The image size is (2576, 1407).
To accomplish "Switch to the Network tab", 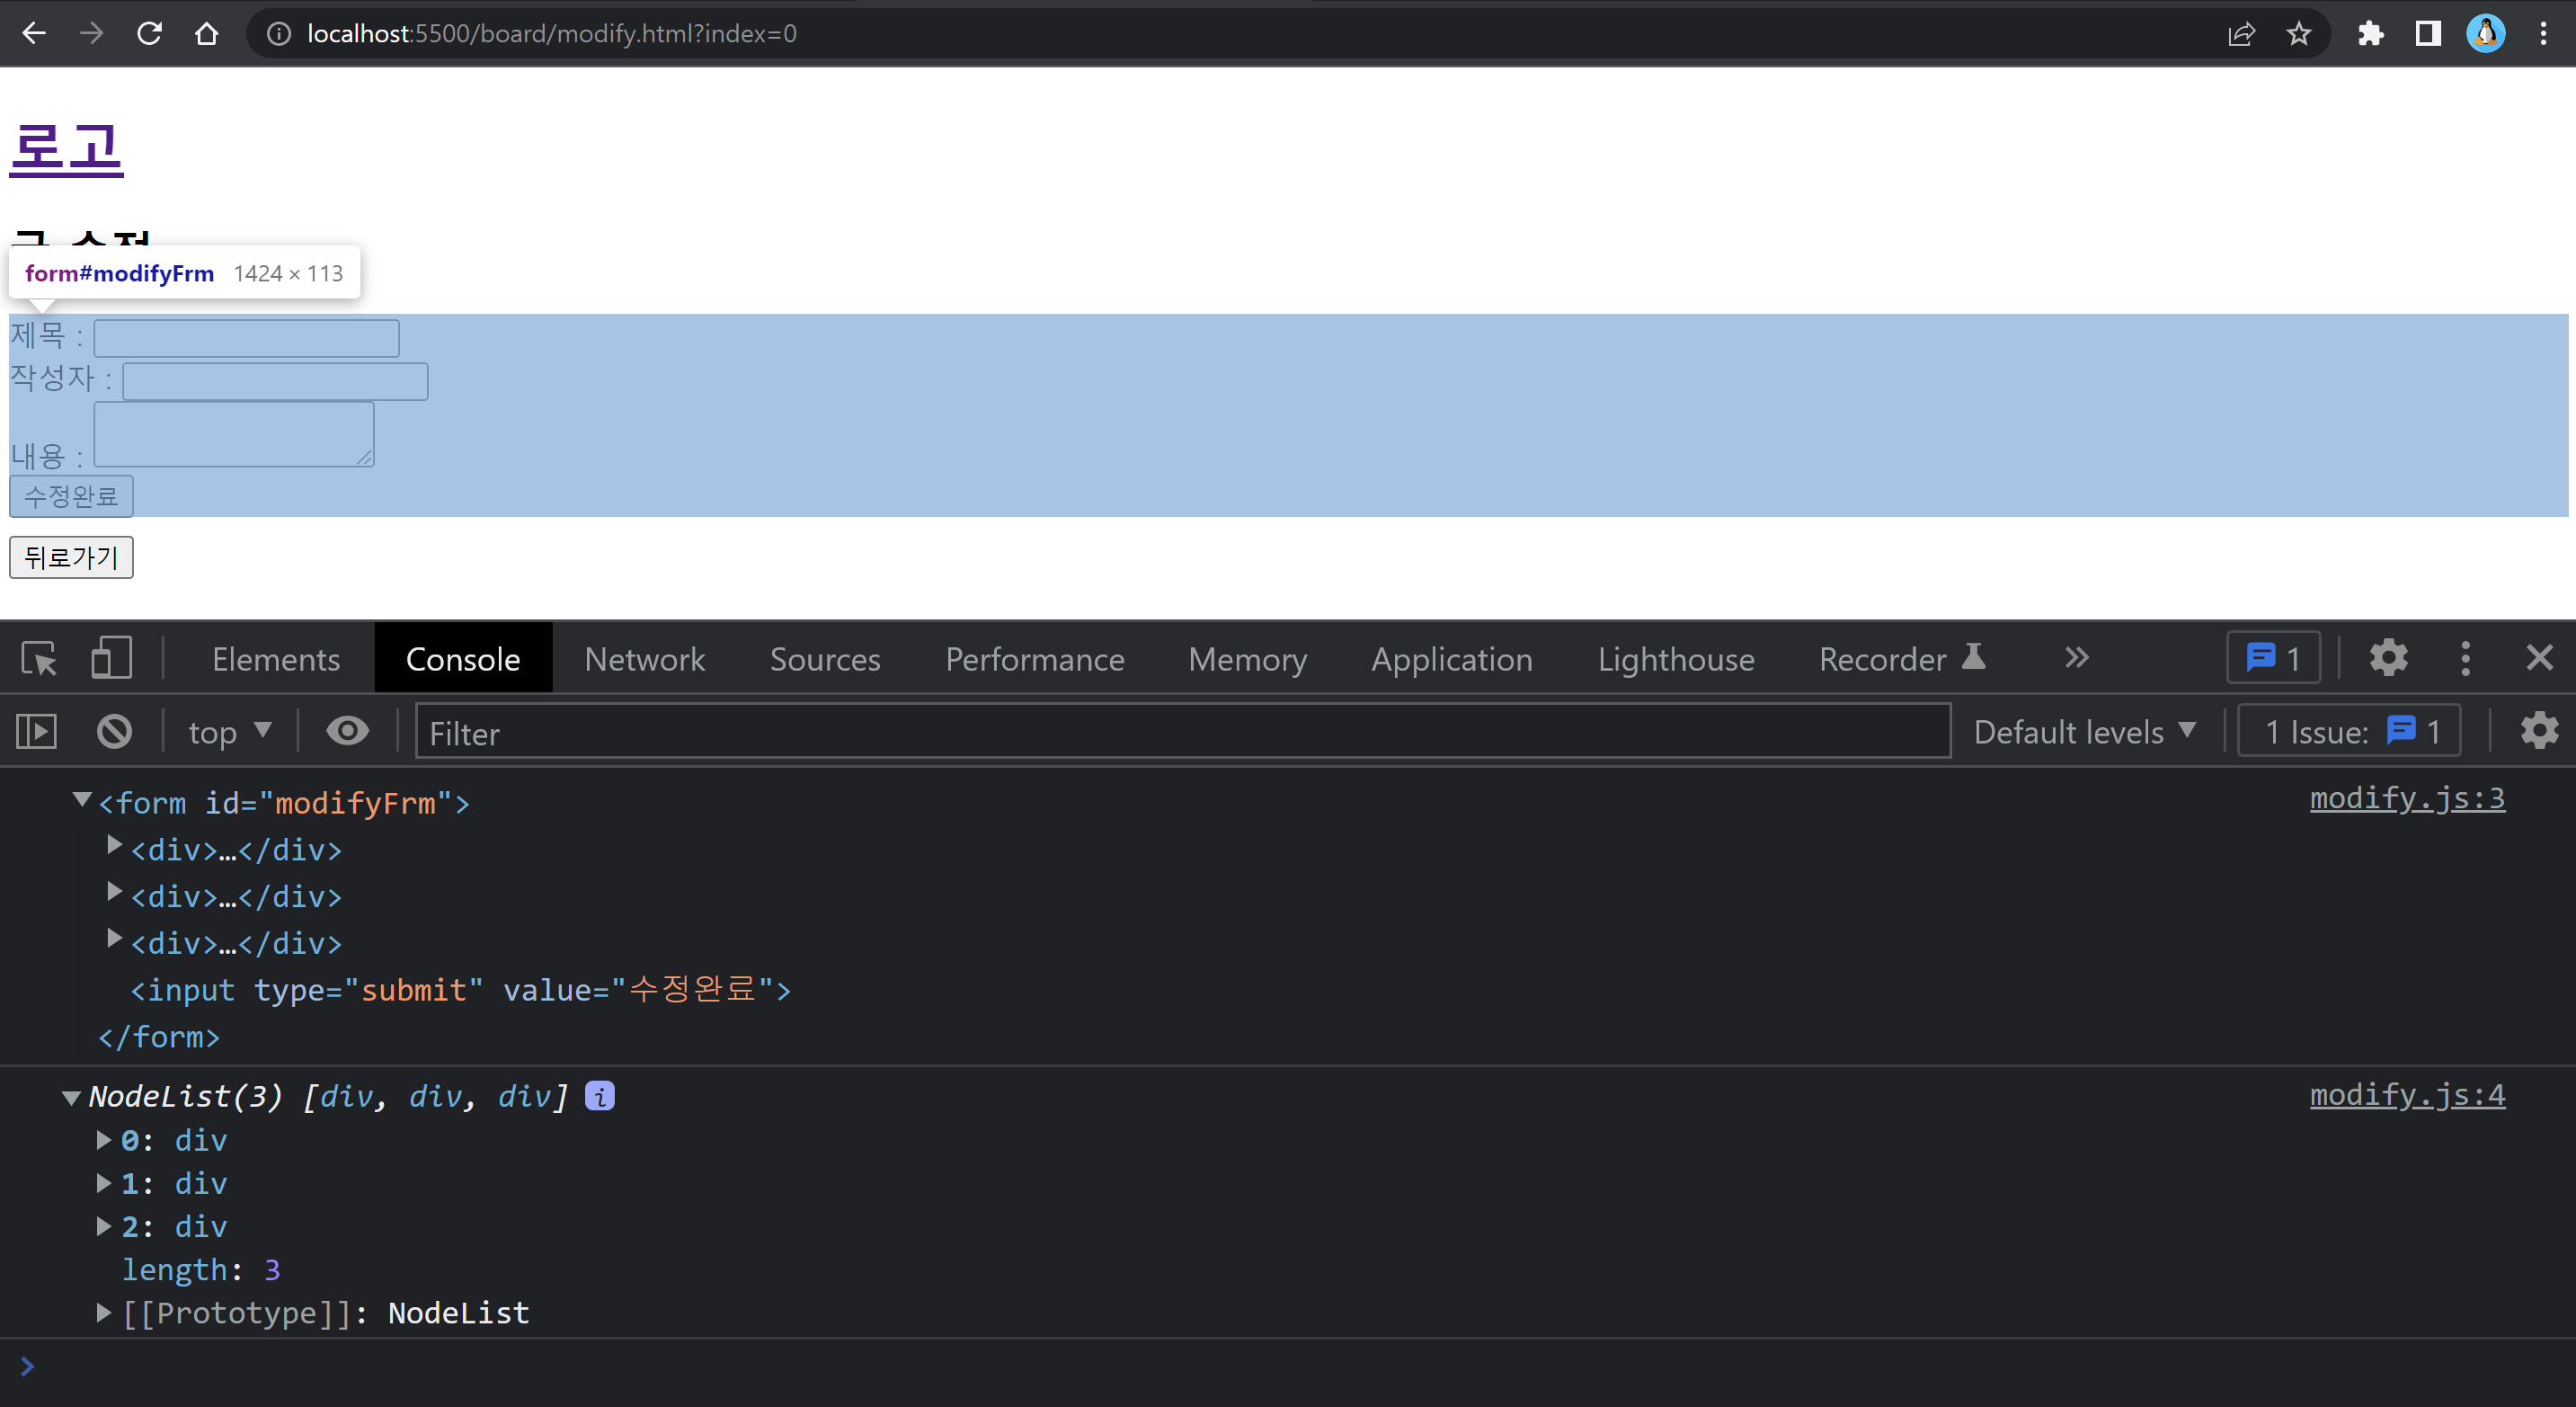I will pyautogui.click(x=644, y=659).
